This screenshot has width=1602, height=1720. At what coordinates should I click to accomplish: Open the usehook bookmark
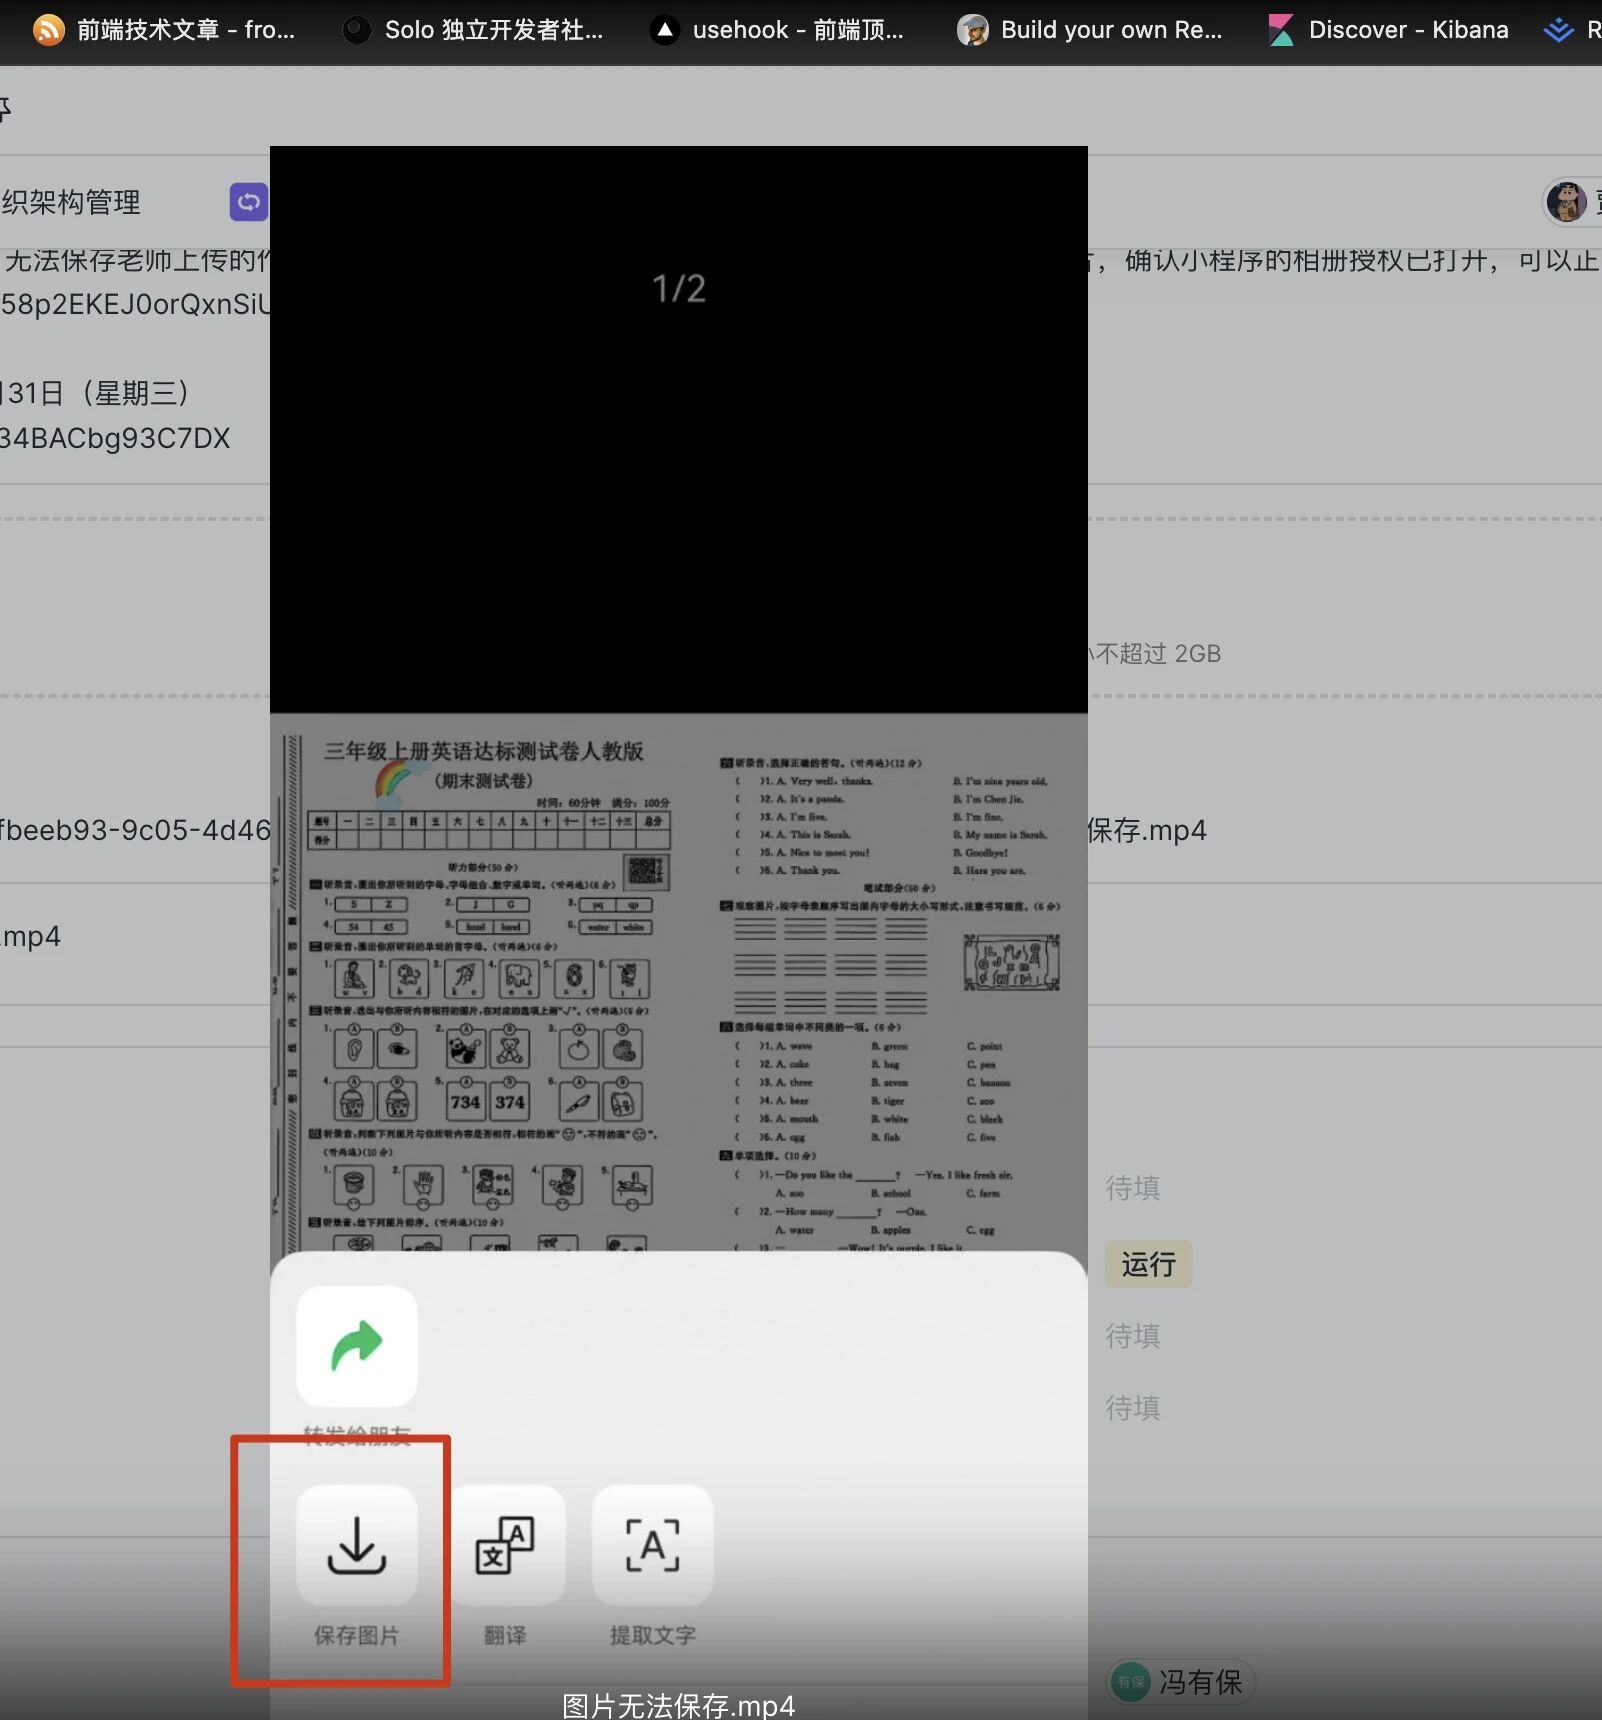coord(777,30)
